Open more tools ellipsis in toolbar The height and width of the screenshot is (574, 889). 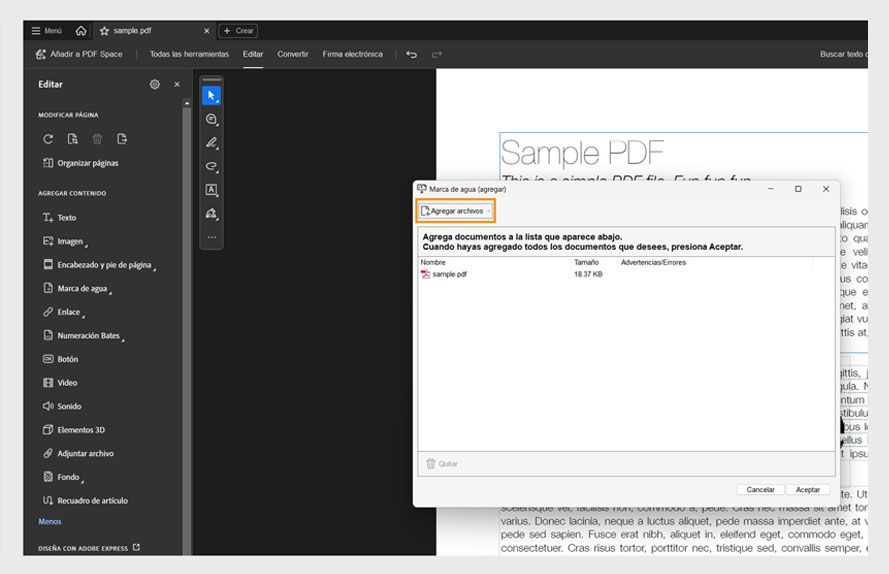[211, 237]
